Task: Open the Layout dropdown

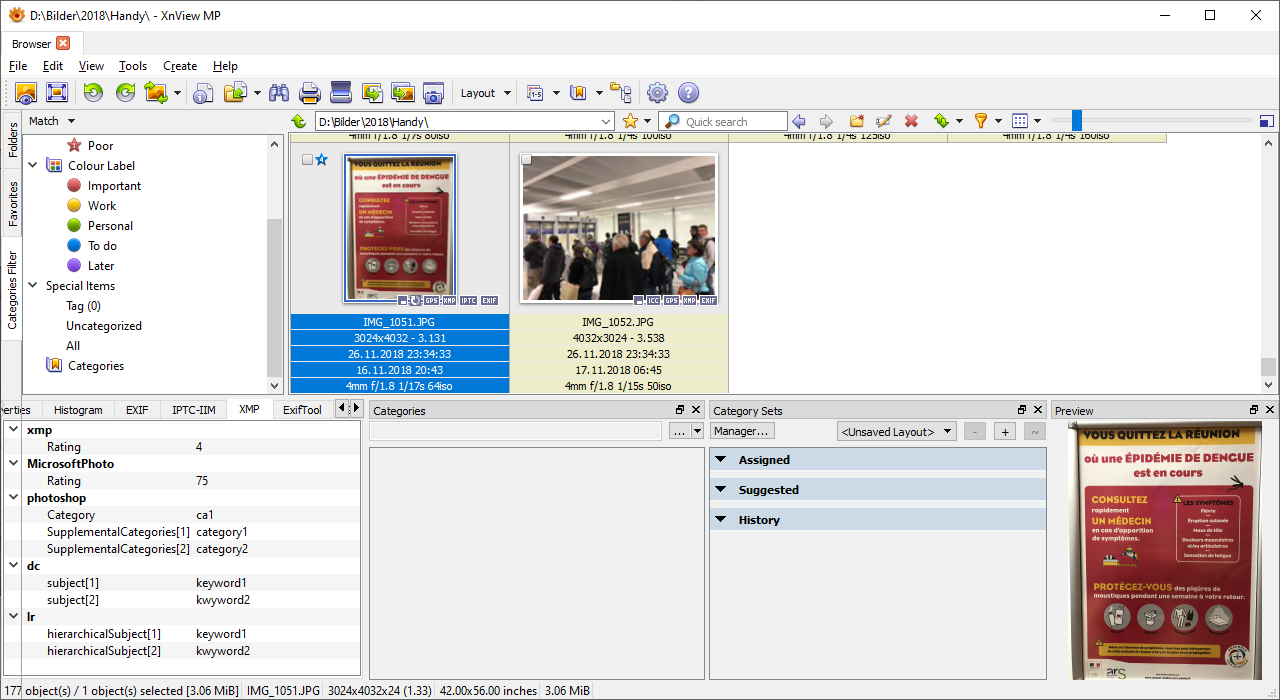Action: coord(485,93)
